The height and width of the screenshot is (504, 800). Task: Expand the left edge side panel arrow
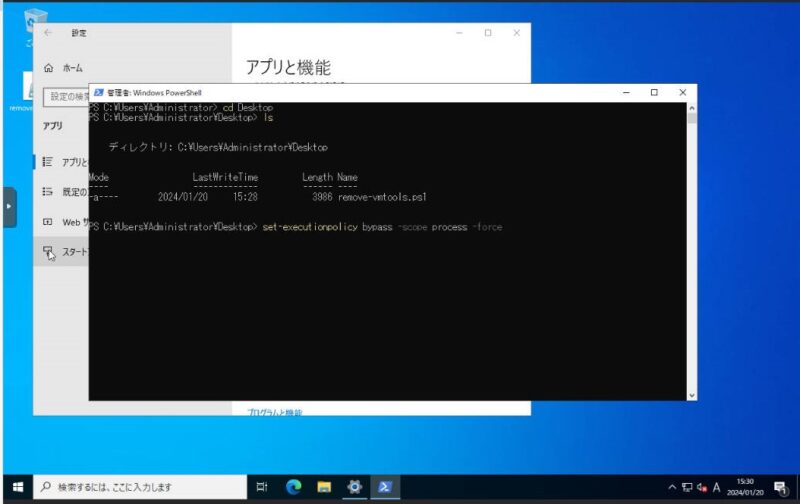[x=9, y=207]
